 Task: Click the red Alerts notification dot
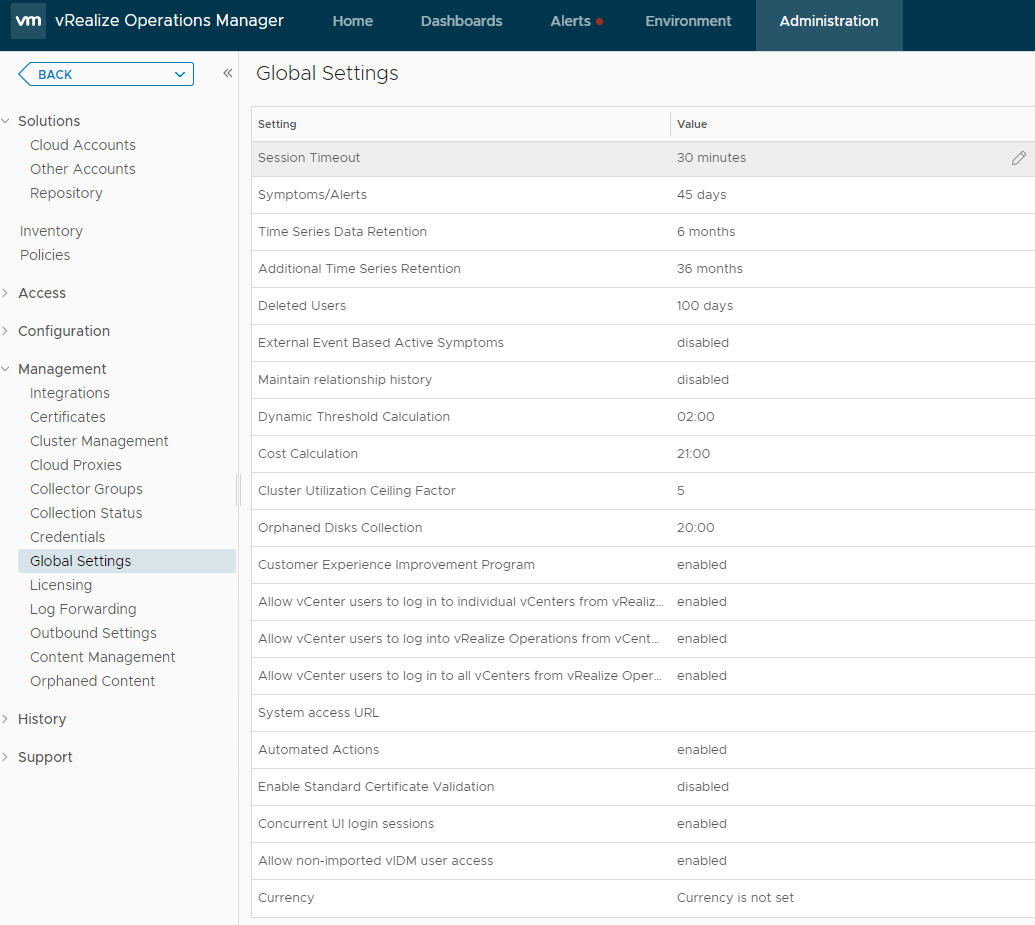(x=599, y=21)
